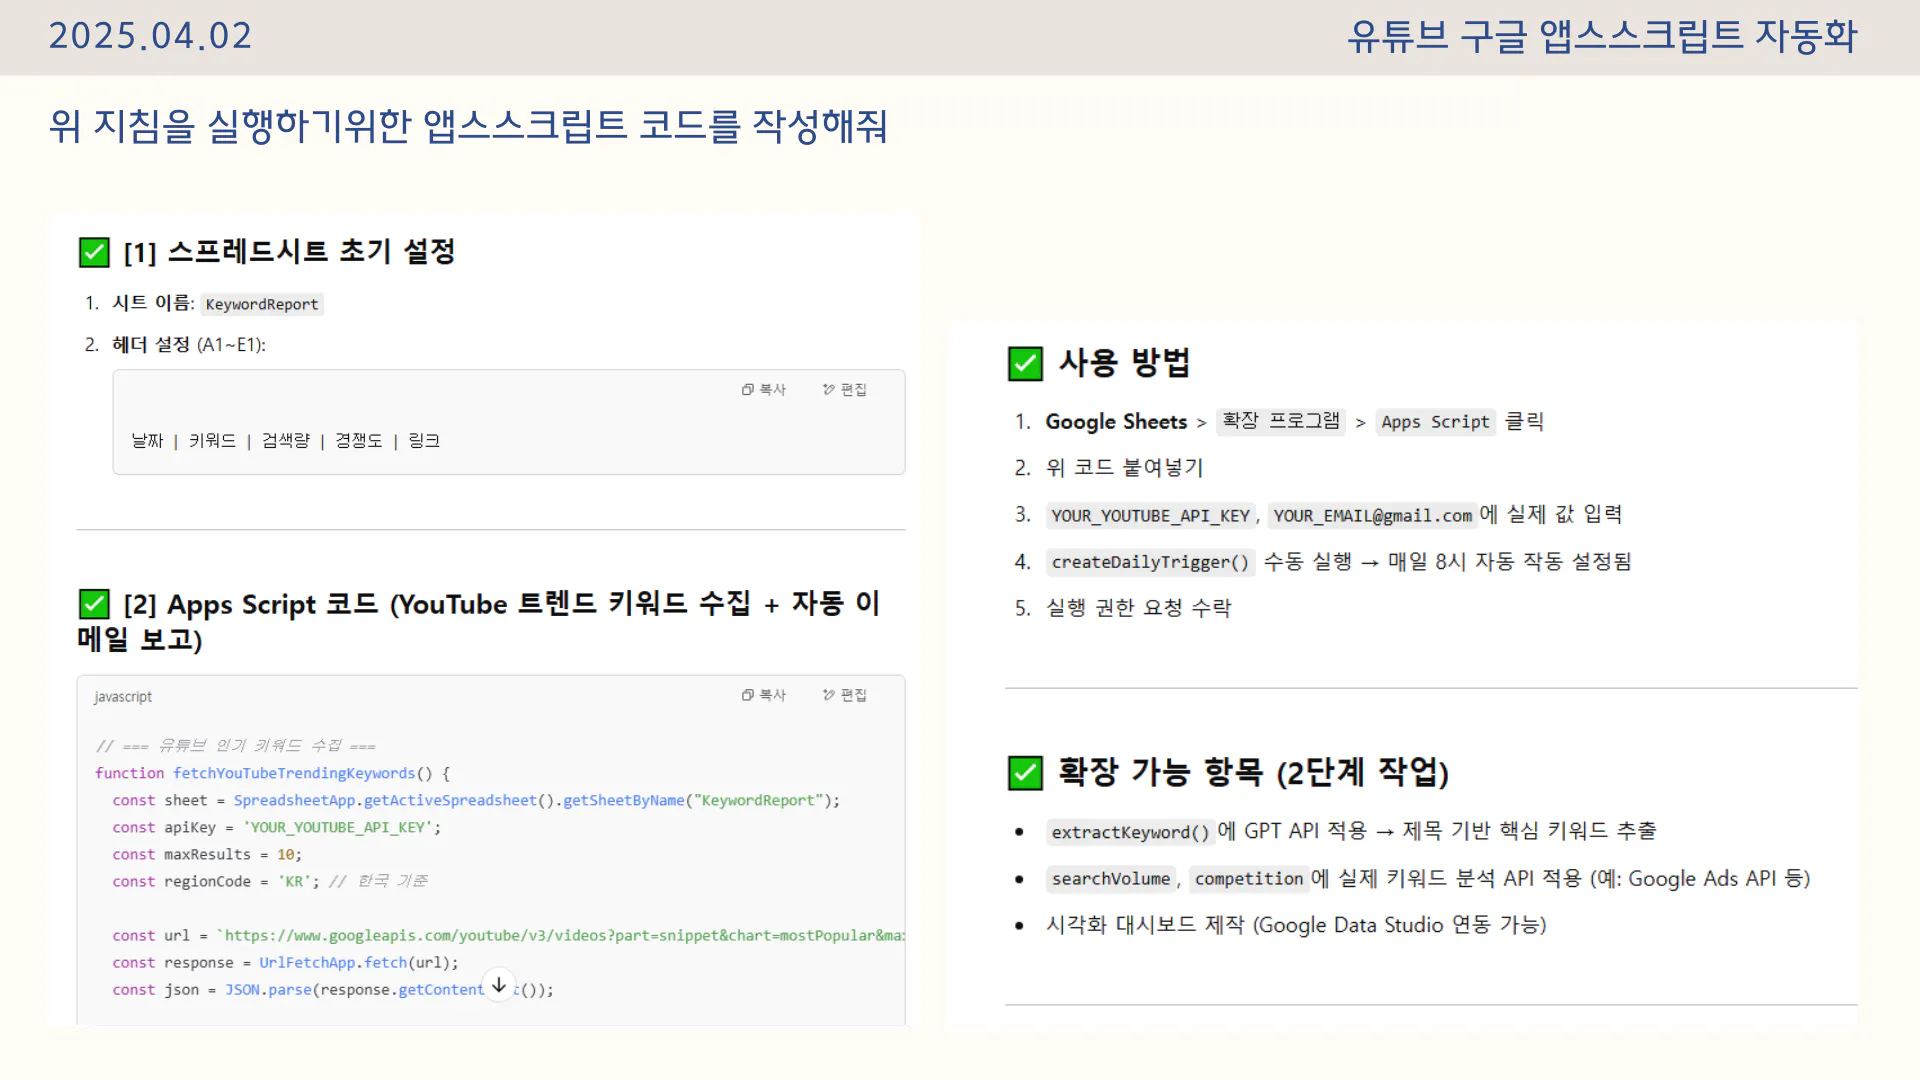Screen dimensions: 1920x1080
Task: Click the header text 날짜 | 키워드 | 검색량
Action: pos(285,441)
